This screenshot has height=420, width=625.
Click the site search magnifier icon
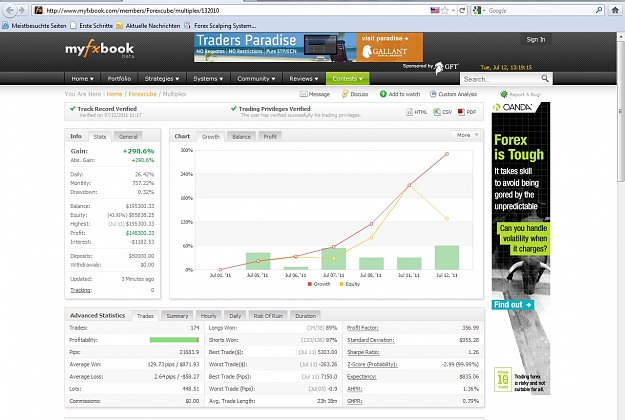point(545,79)
